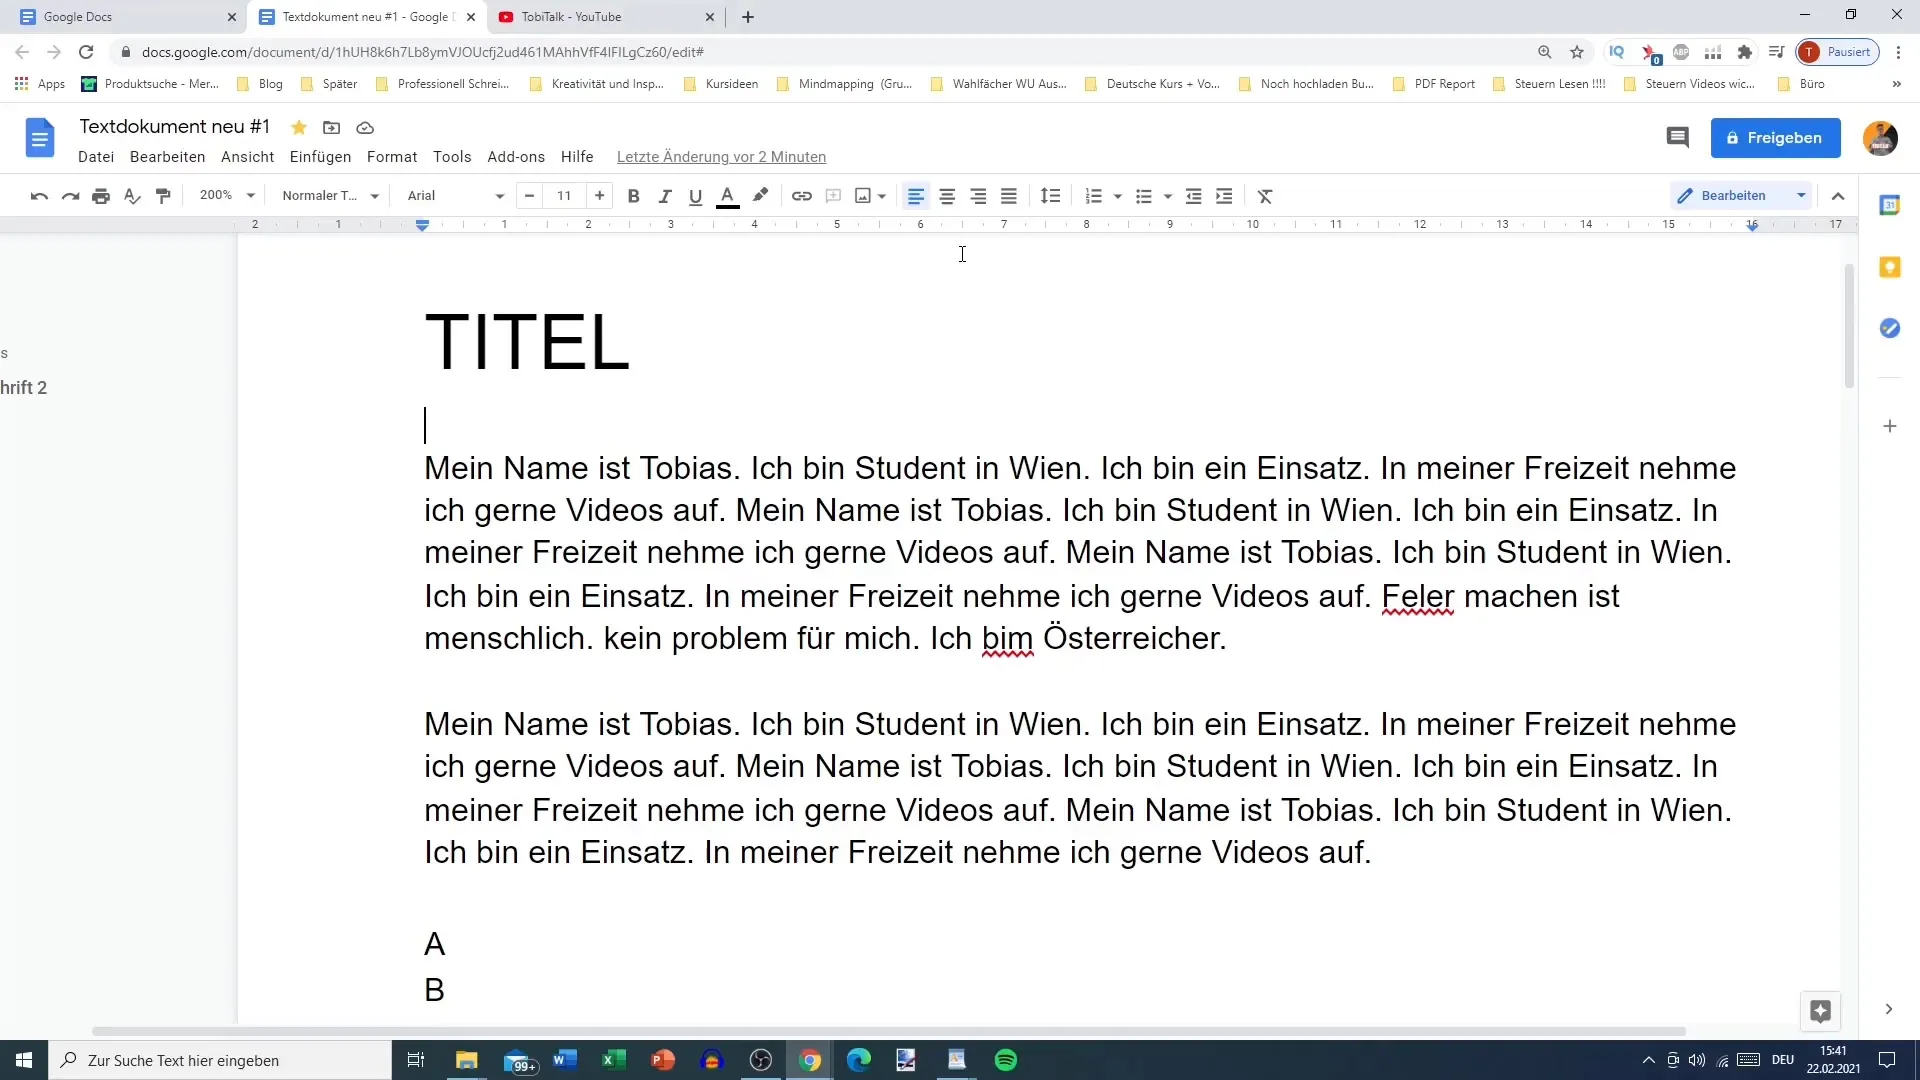Click the text color icon
Image resolution: width=1920 pixels, height=1080 pixels.
click(x=727, y=195)
